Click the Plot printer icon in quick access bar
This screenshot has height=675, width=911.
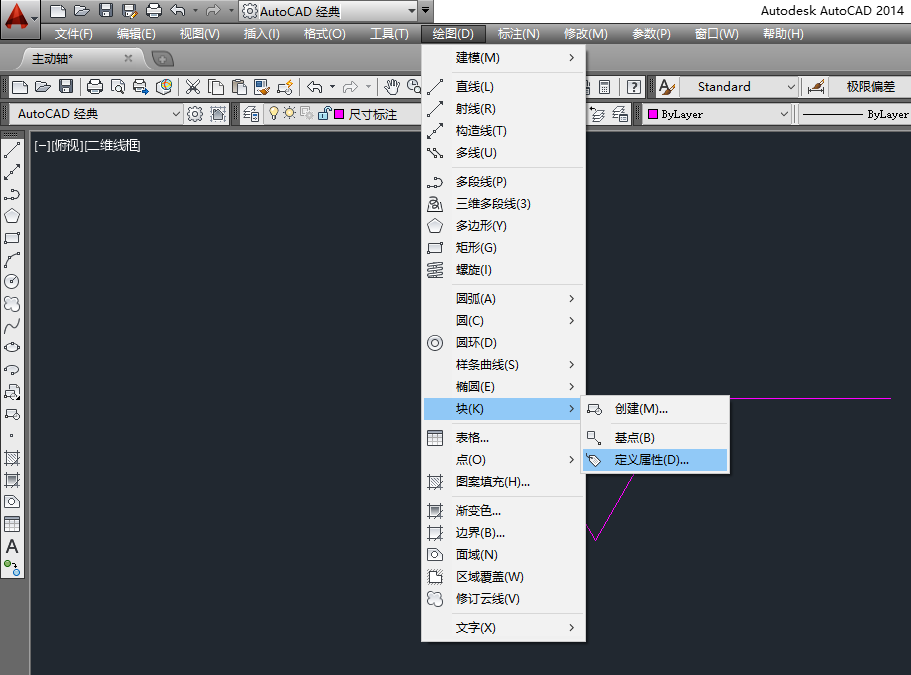154,10
